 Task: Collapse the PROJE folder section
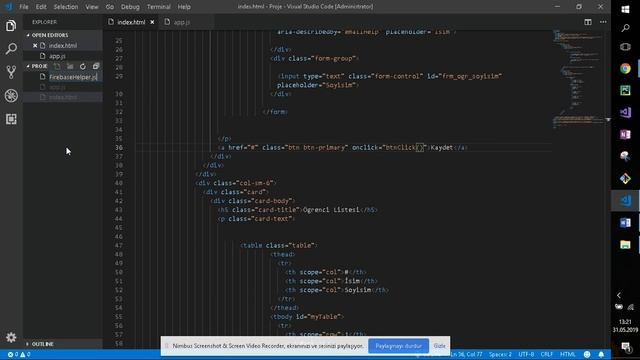tap(37, 66)
